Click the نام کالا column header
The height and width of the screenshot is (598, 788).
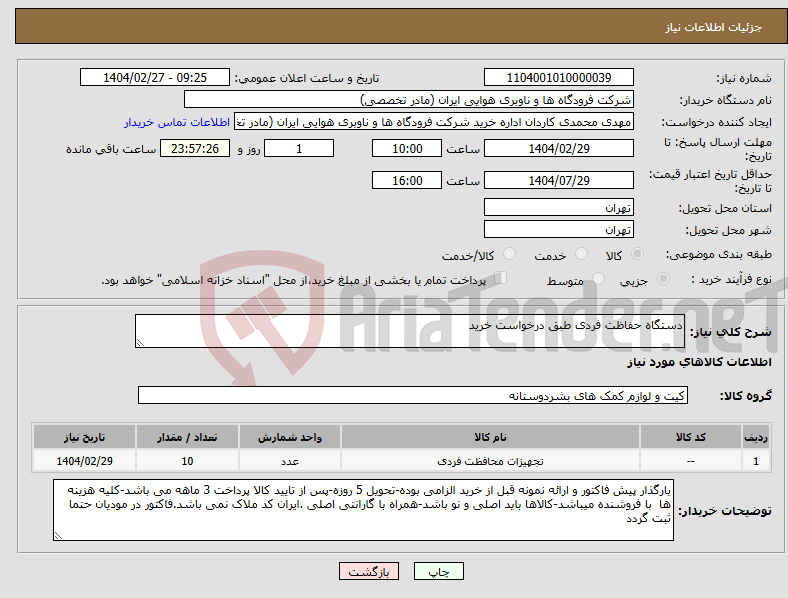(490, 437)
